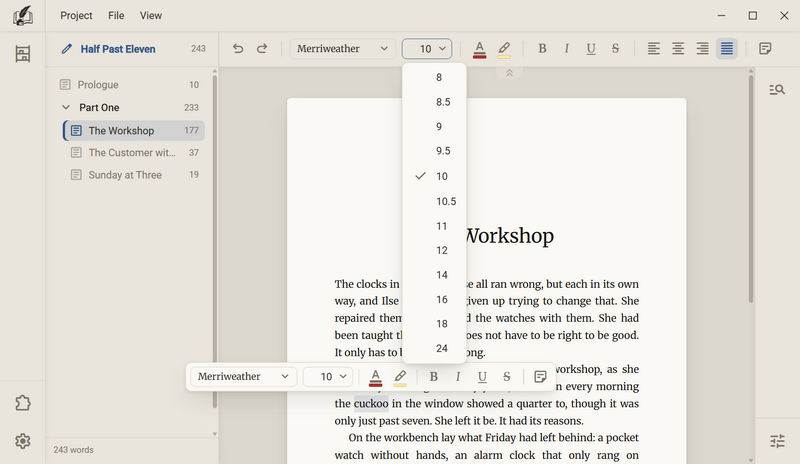
Task: Open font family dropdown in floating toolbar
Action: pyautogui.click(x=243, y=377)
